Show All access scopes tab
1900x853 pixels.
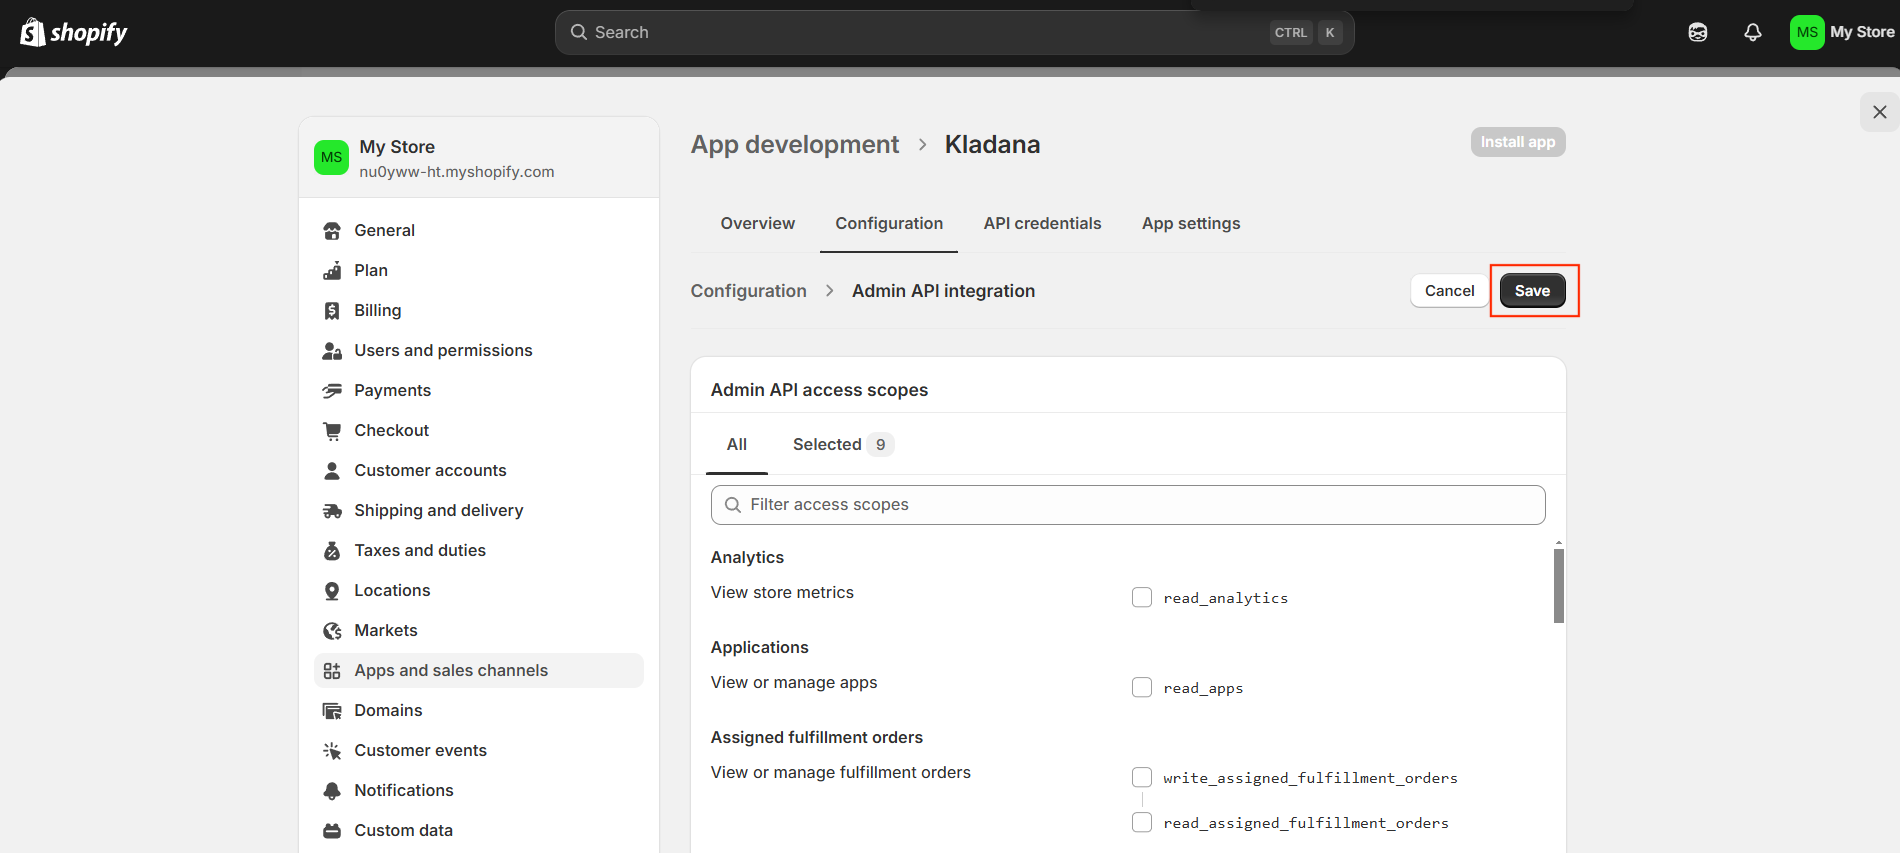tap(737, 445)
